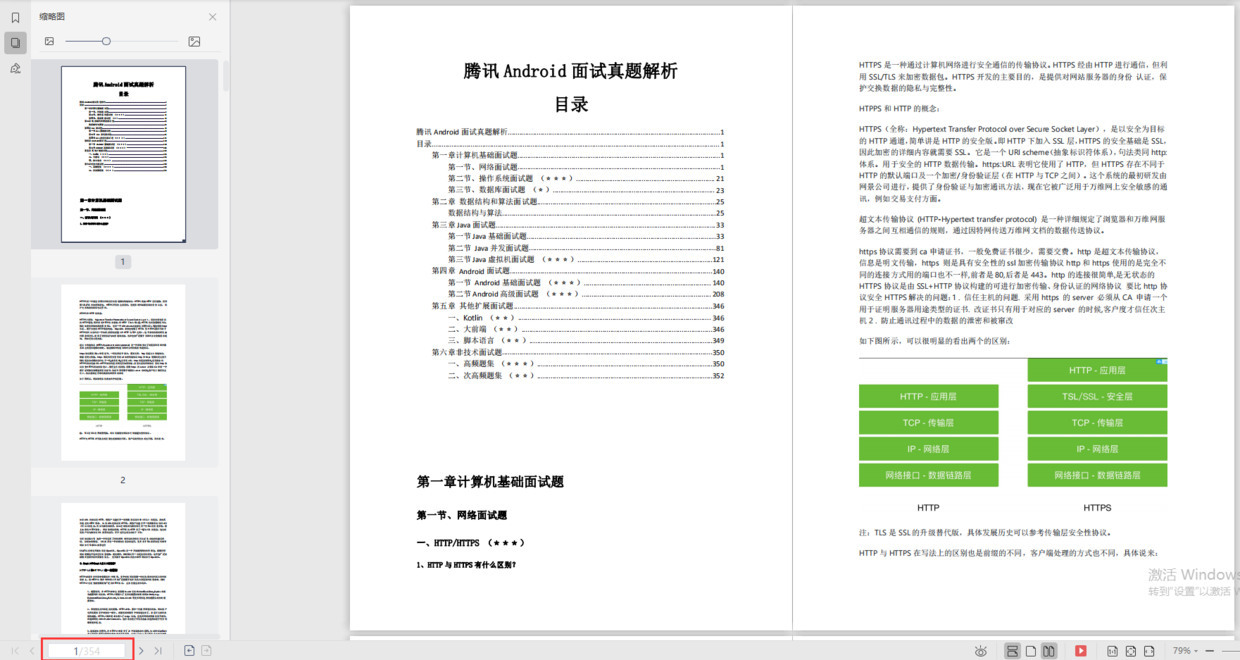The width and height of the screenshot is (1240, 660).
Task: Click the 目录 heading on page one
Action: click(571, 104)
